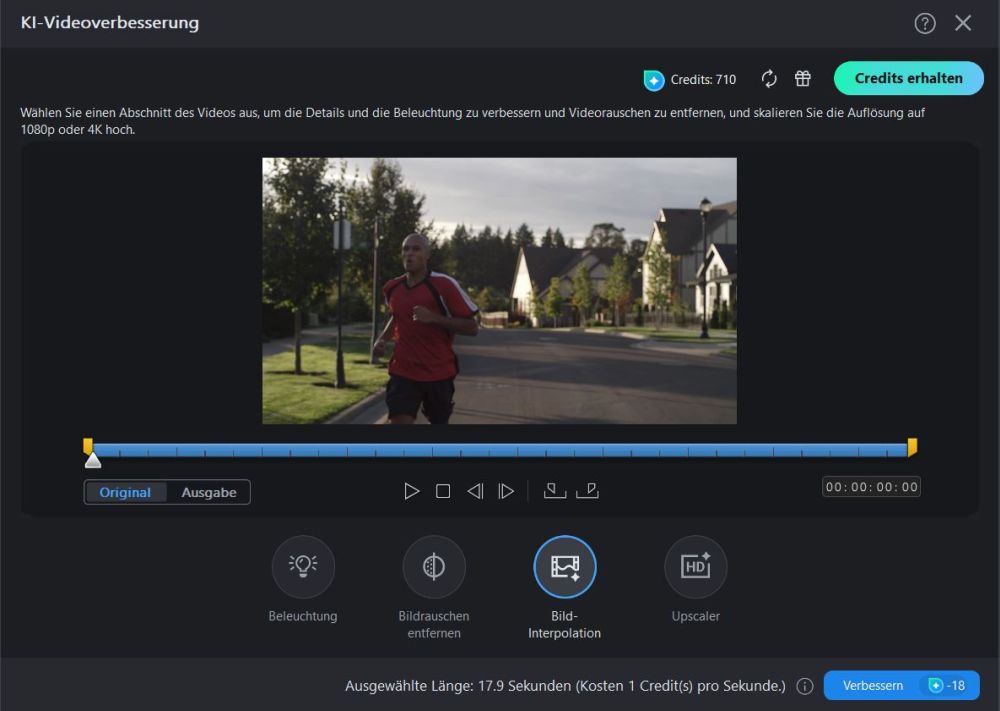
Task: Select the Bild-Interpolation option
Action: pyautogui.click(x=564, y=566)
